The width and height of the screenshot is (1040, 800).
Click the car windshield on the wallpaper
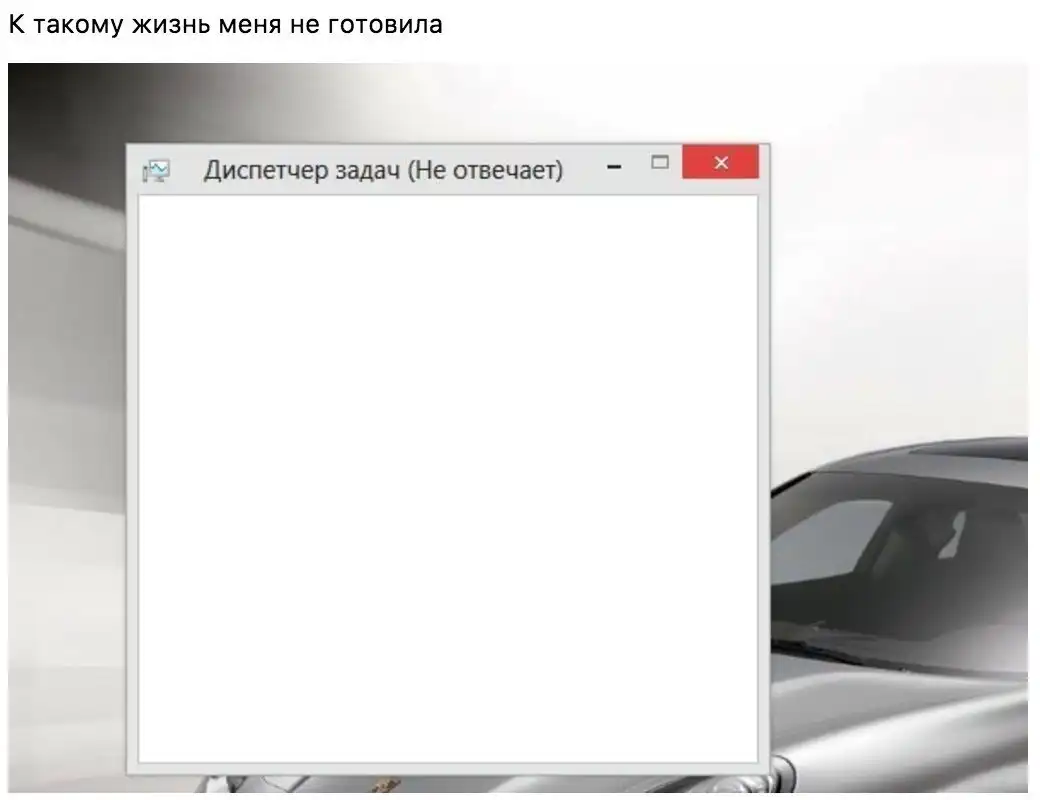(900, 560)
